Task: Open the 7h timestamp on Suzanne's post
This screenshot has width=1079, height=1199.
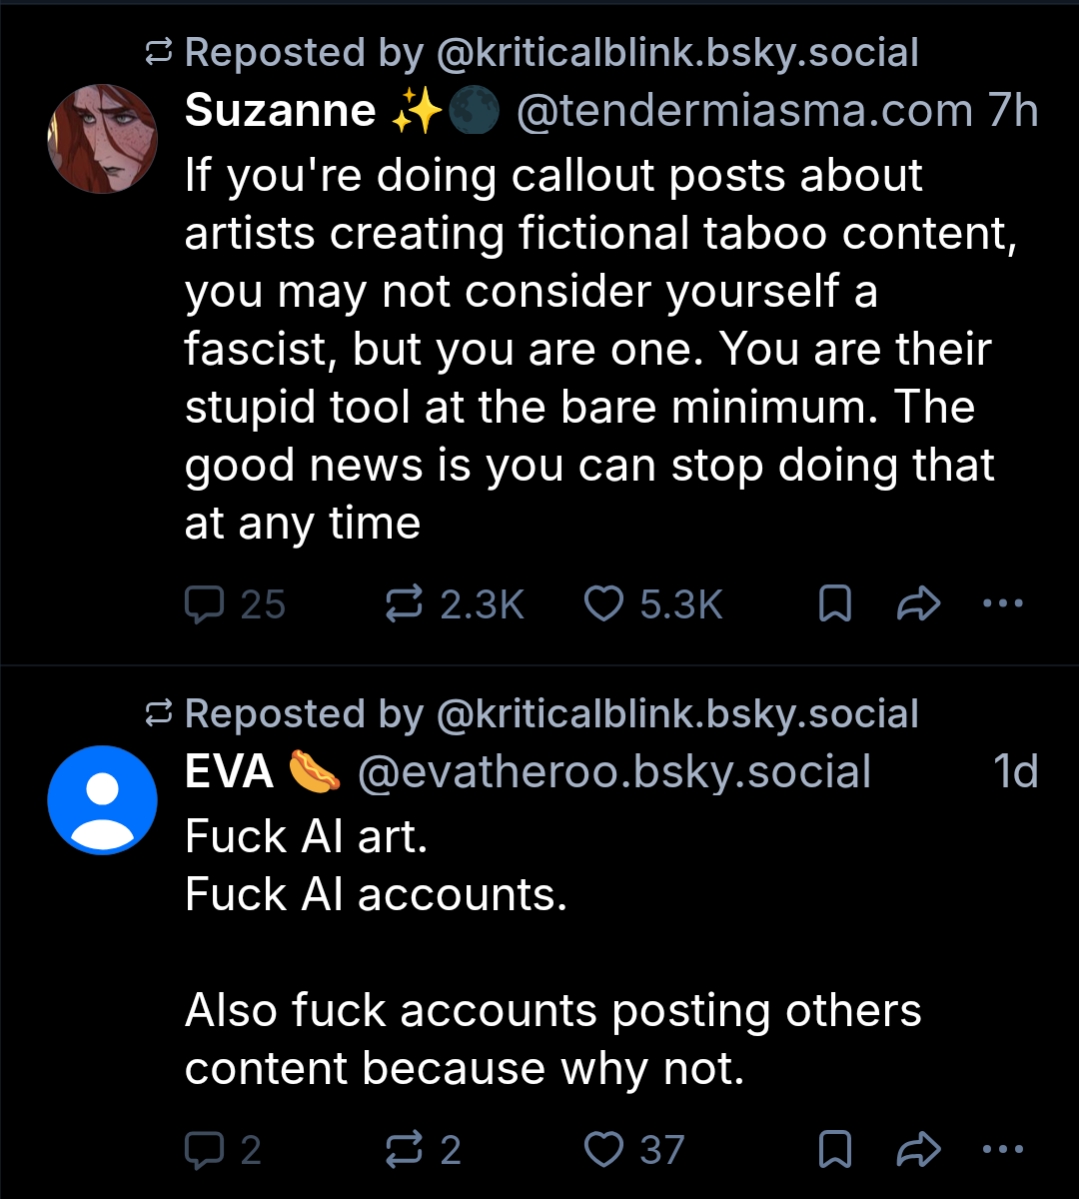Action: coord(1012,111)
